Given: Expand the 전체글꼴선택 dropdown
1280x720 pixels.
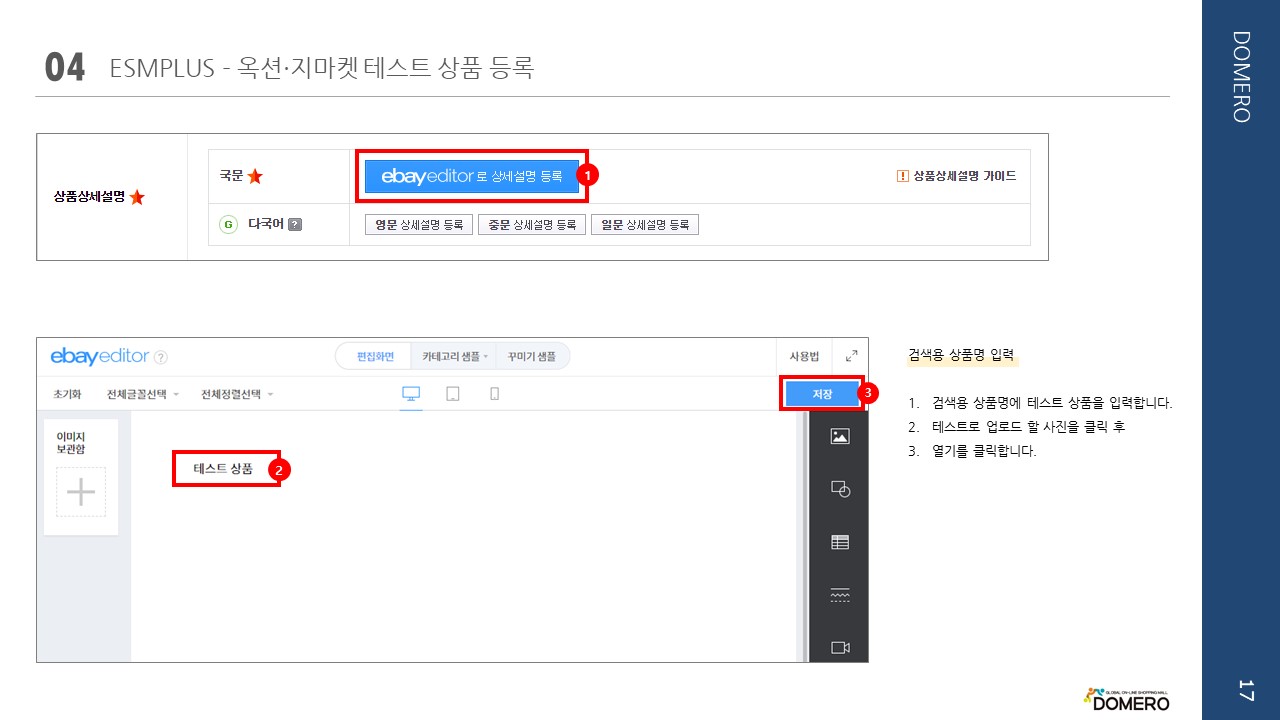Looking at the screenshot, I should tap(143, 394).
